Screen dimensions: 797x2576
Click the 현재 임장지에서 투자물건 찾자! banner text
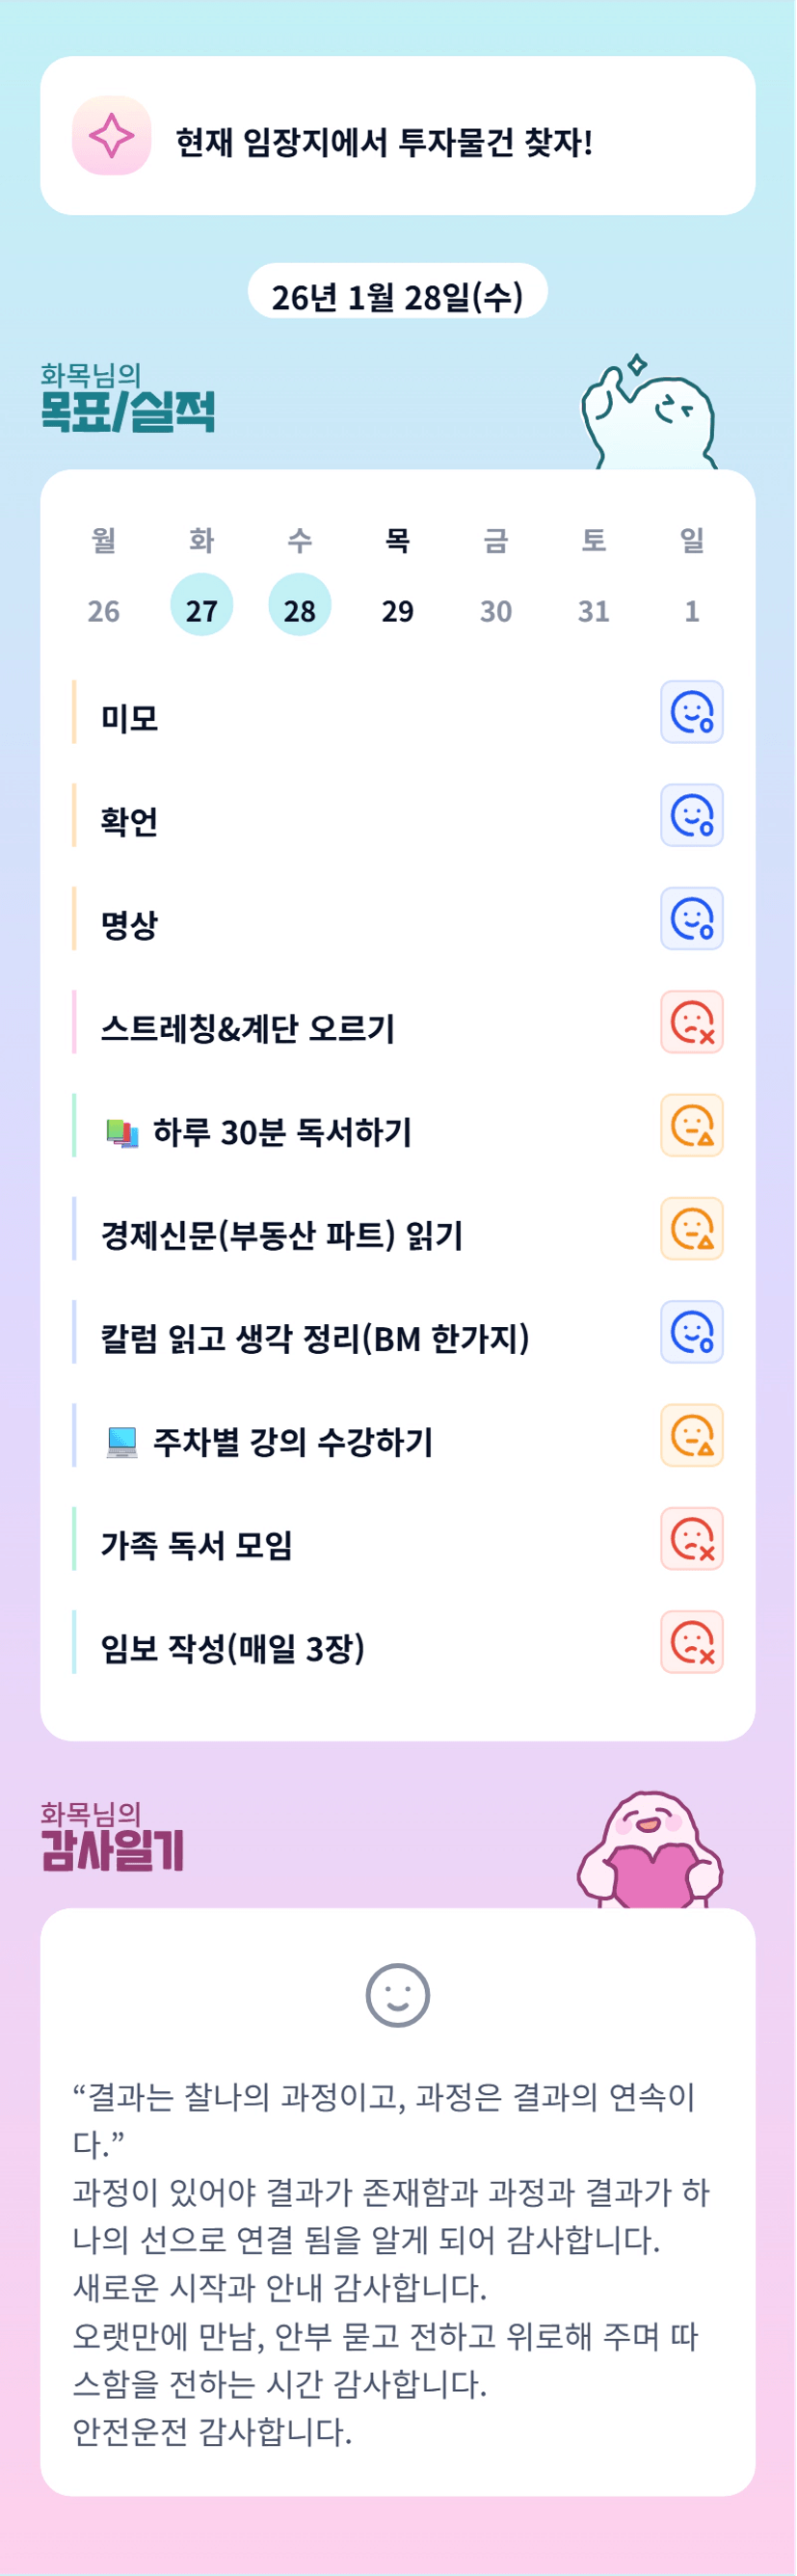point(384,142)
